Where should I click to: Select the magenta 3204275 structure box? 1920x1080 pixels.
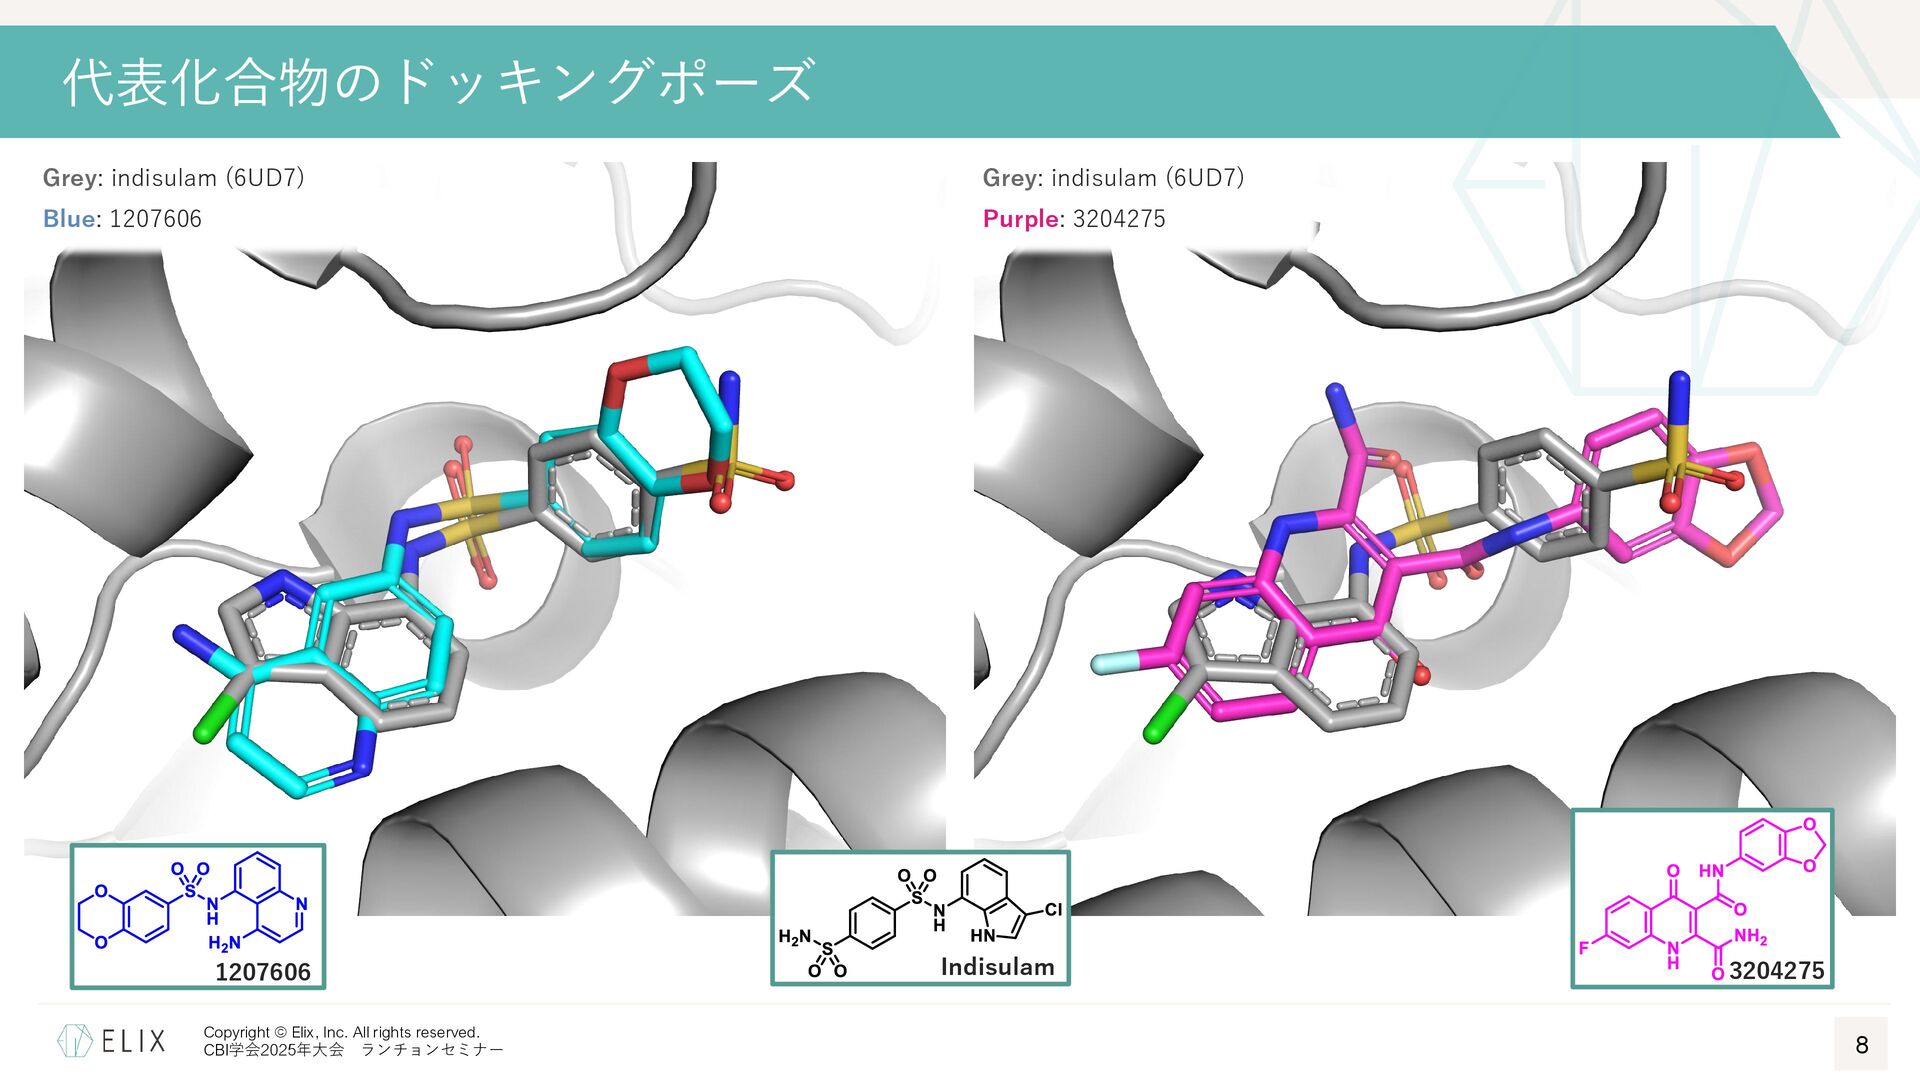(1701, 899)
